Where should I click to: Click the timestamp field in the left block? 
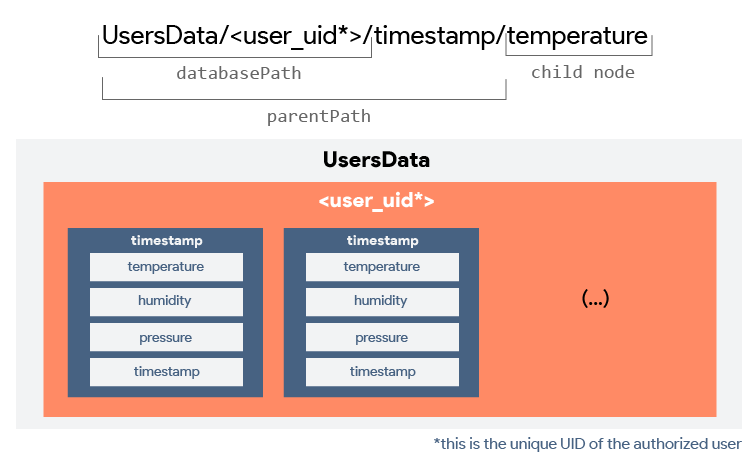point(166,372)
